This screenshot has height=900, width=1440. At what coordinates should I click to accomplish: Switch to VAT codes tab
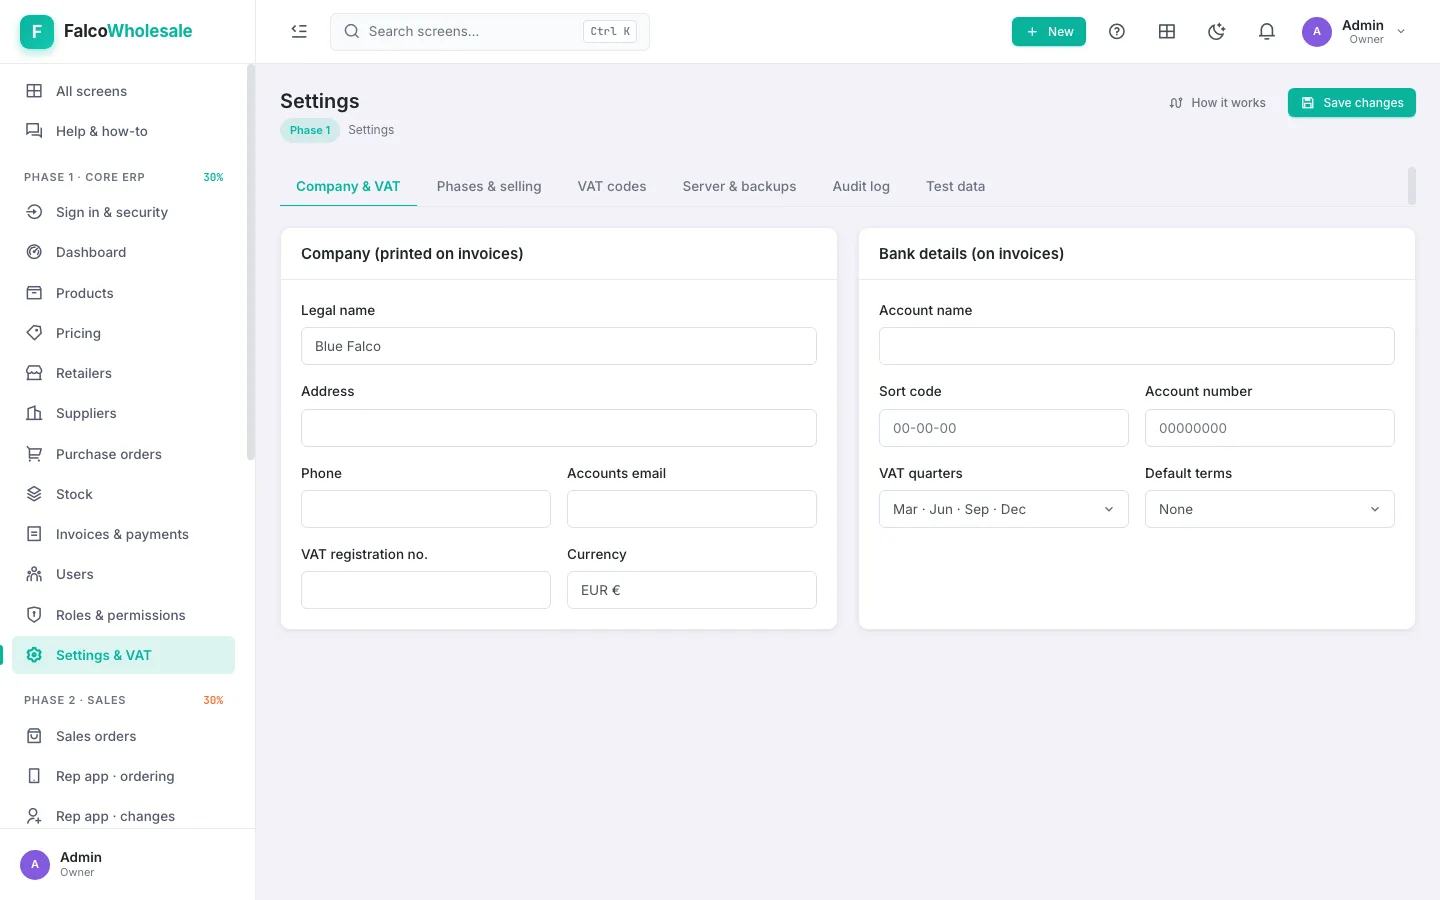[x=612, y=186]
